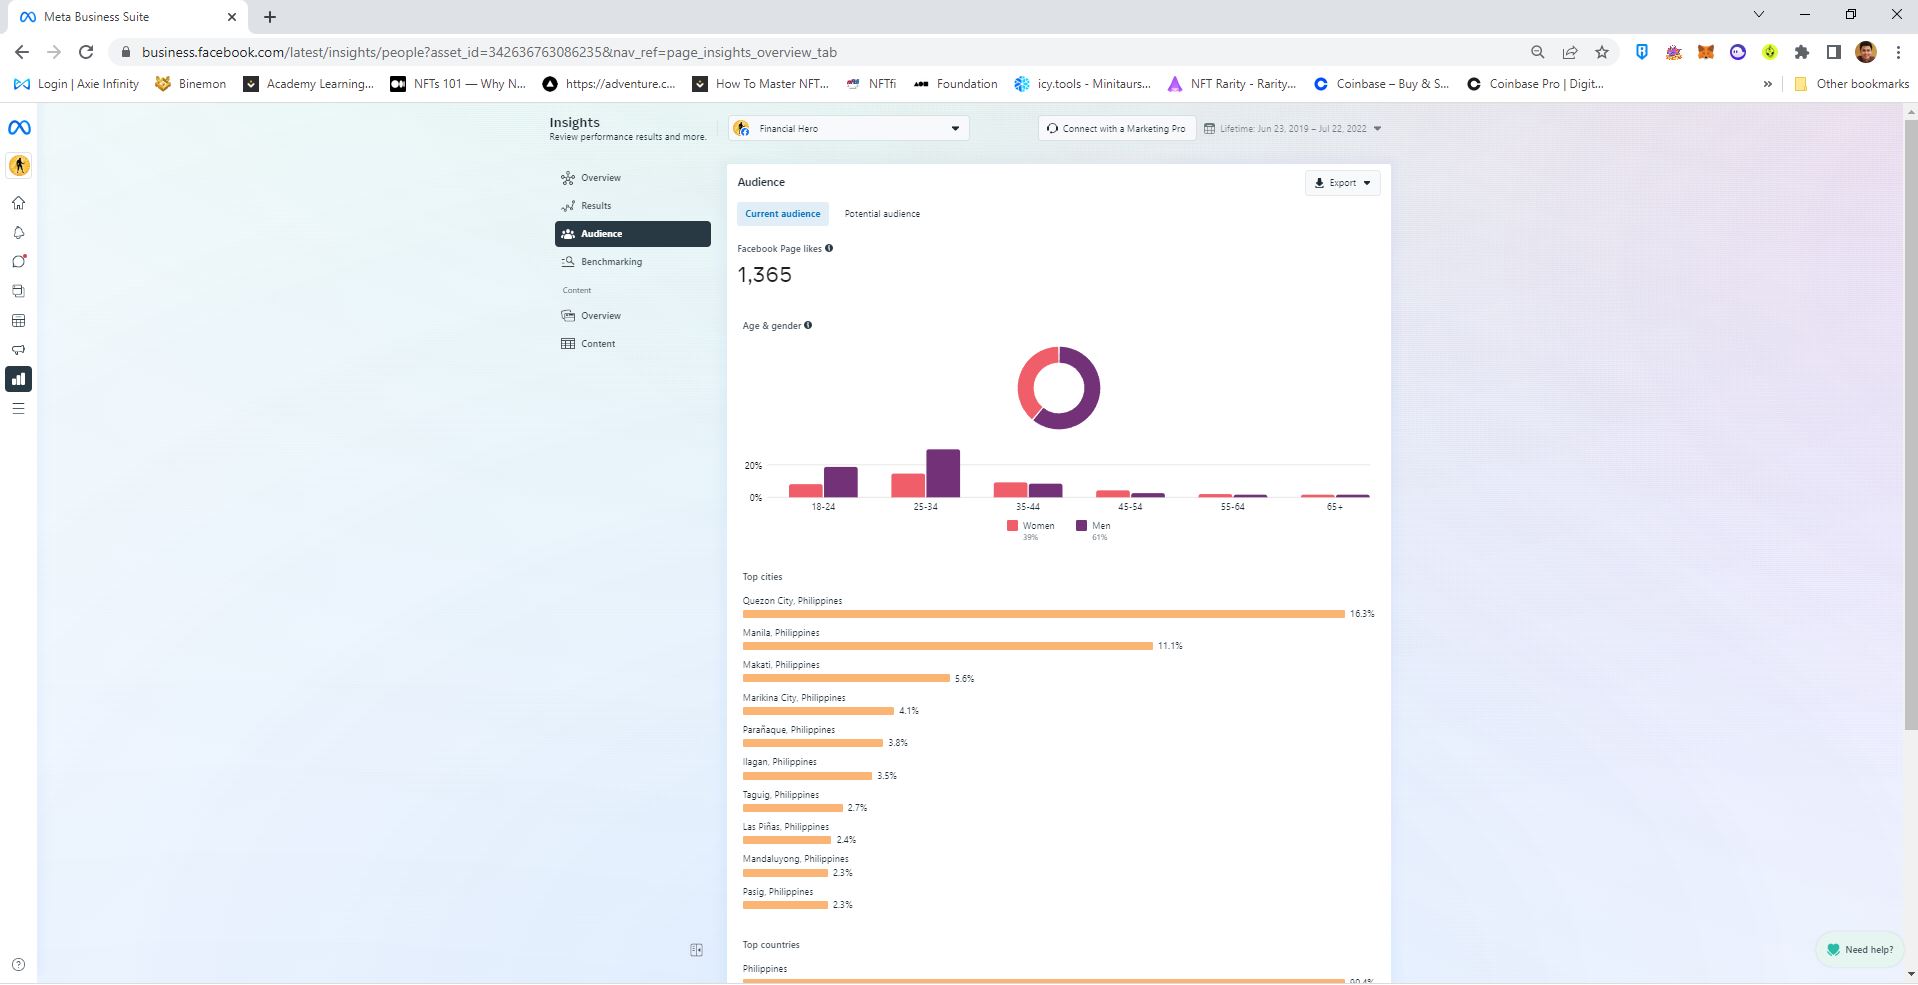Open the Notifications bell in the sidebar
The height and width of the screenshot is (985, 1918).
tap(18, 232)
